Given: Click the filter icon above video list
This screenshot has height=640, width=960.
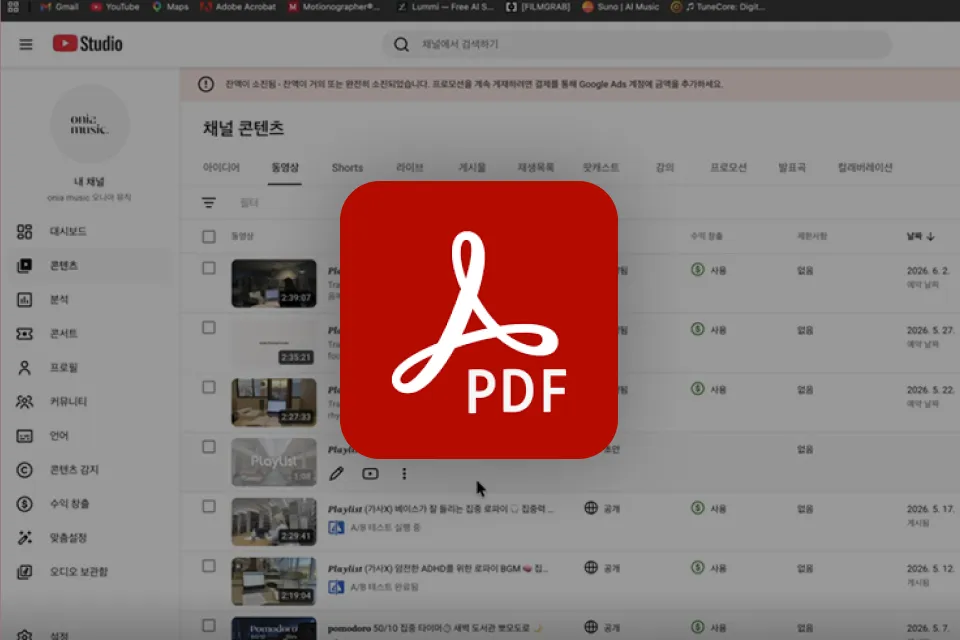Looking at the screenshot, I should coord(209,203).
